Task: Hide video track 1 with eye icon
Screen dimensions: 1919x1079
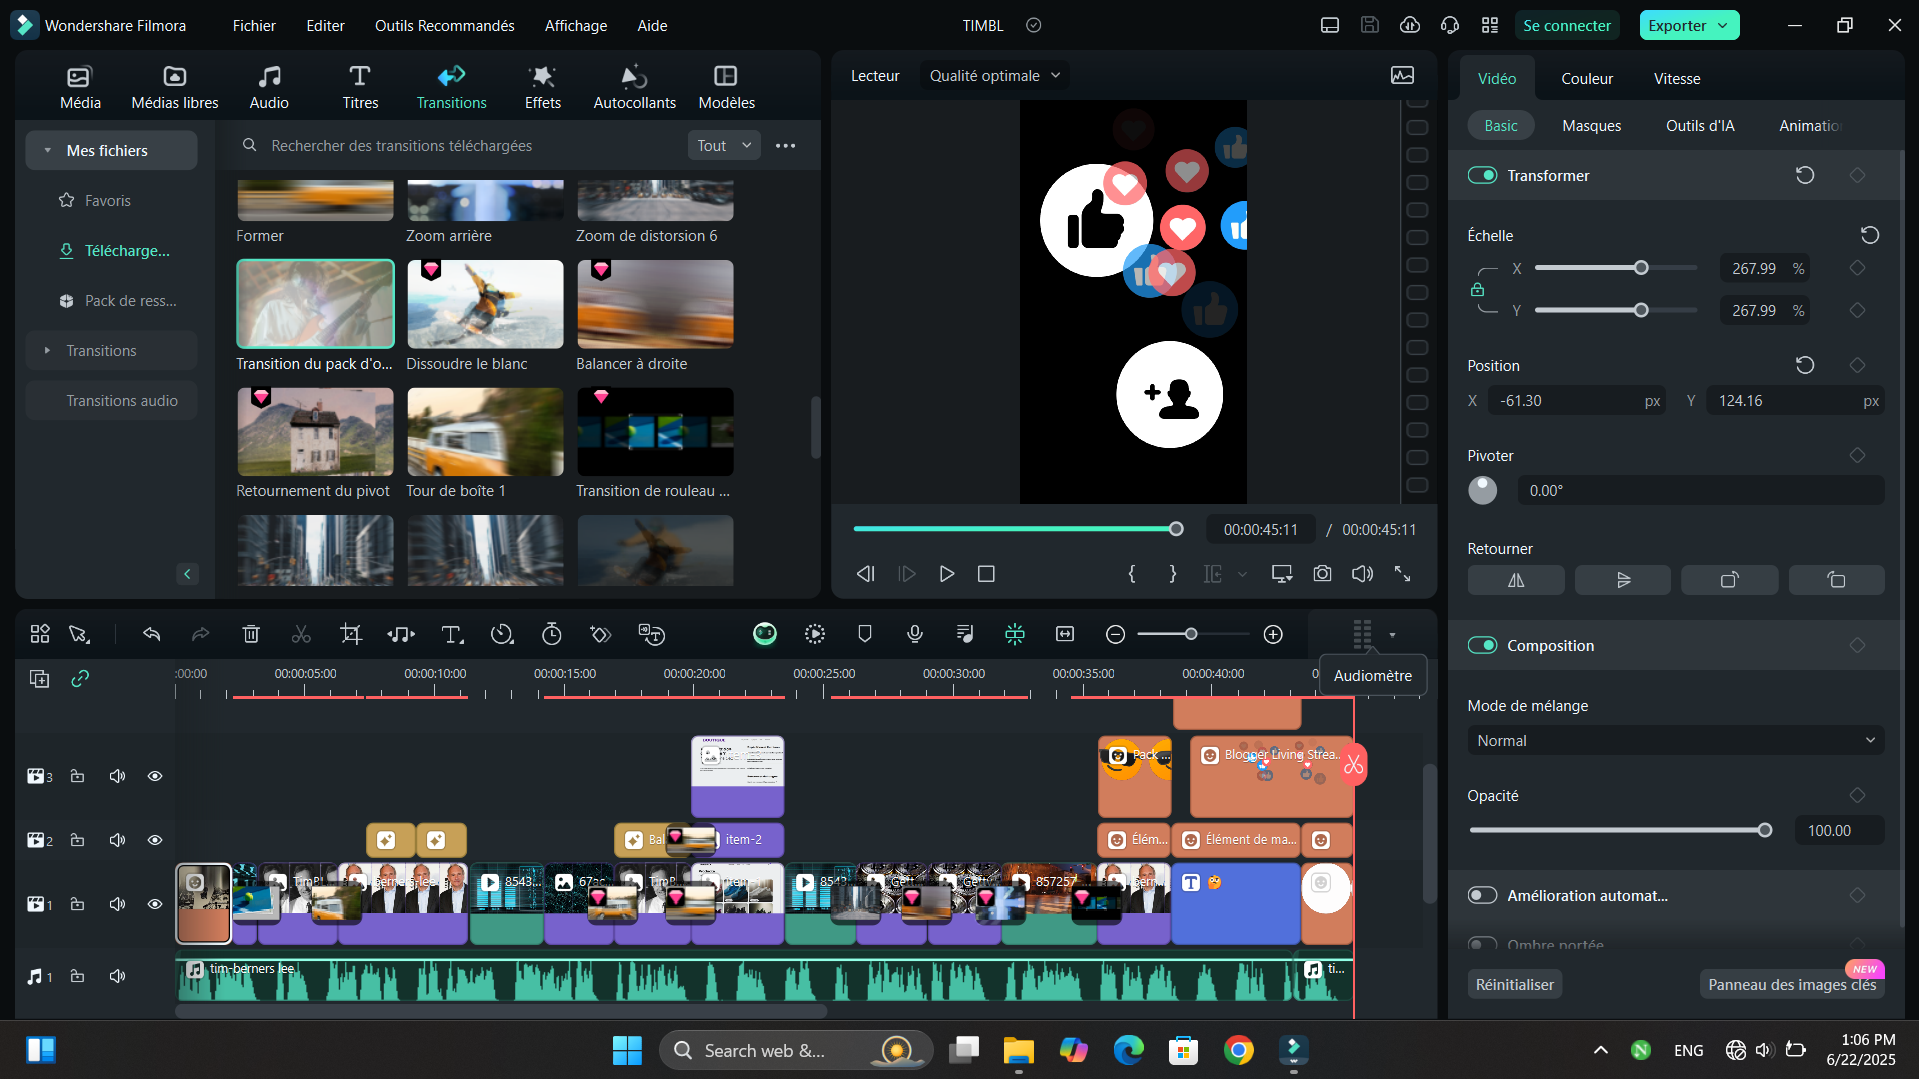Action: point(155,904)
